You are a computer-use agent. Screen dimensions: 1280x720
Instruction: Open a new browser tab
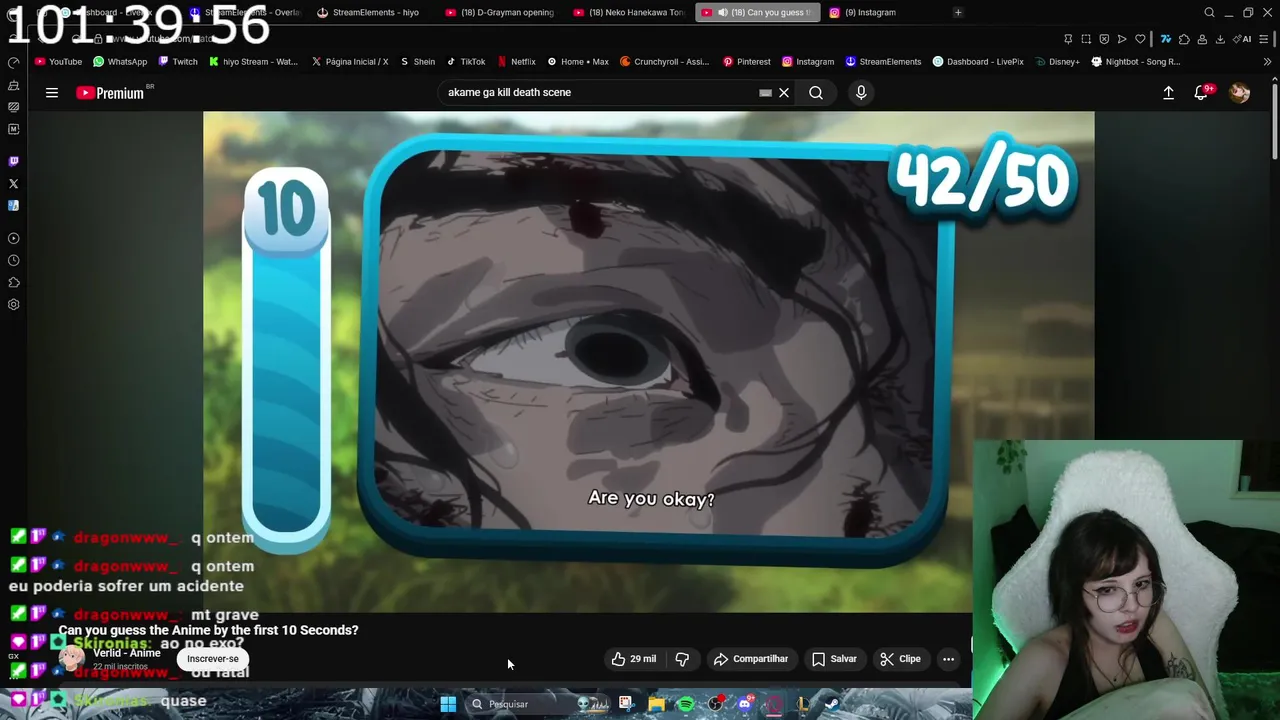(958, 12)
